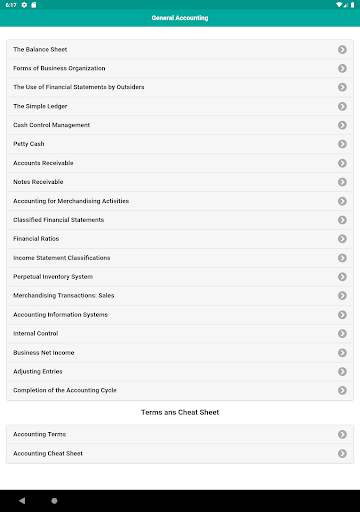Select Classified Financial Statements item
This screenshot has width=360, height=512.
(x=180, y=220)
